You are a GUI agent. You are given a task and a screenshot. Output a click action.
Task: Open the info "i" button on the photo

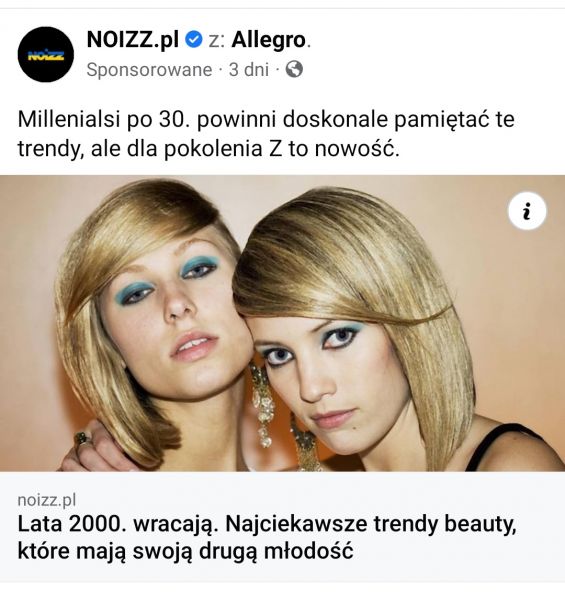(x=527, y=211)
